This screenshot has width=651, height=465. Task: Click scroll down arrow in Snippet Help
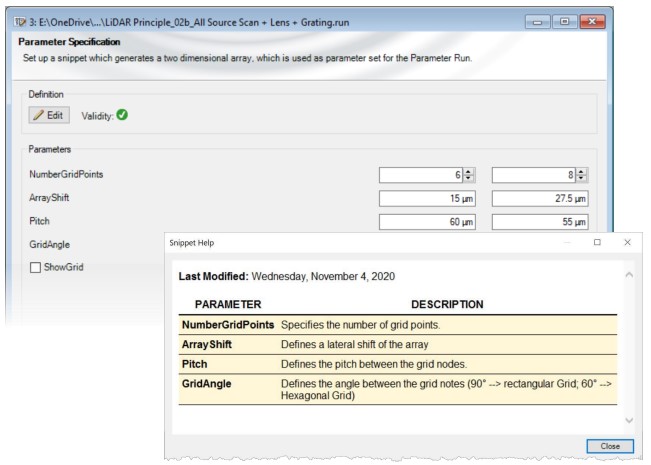click(x=629, y=420)
